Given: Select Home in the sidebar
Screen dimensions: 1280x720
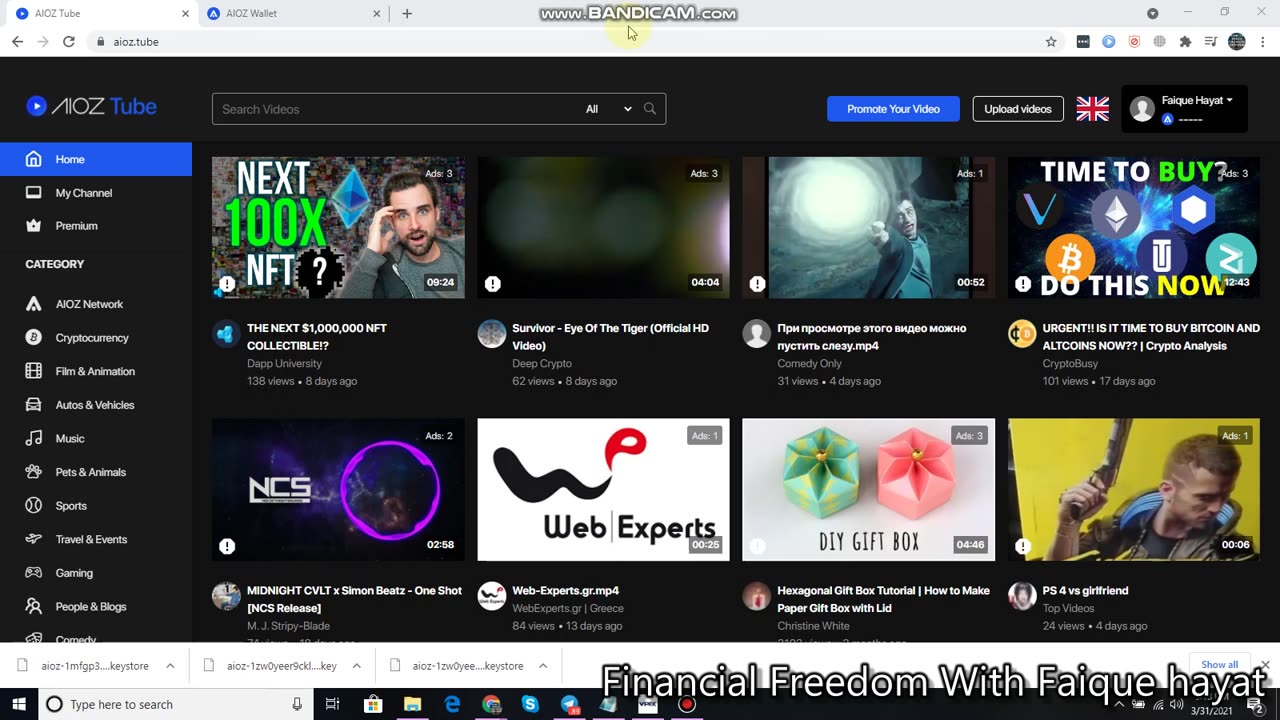Looking at the screenshot, I should coord(96,159).
